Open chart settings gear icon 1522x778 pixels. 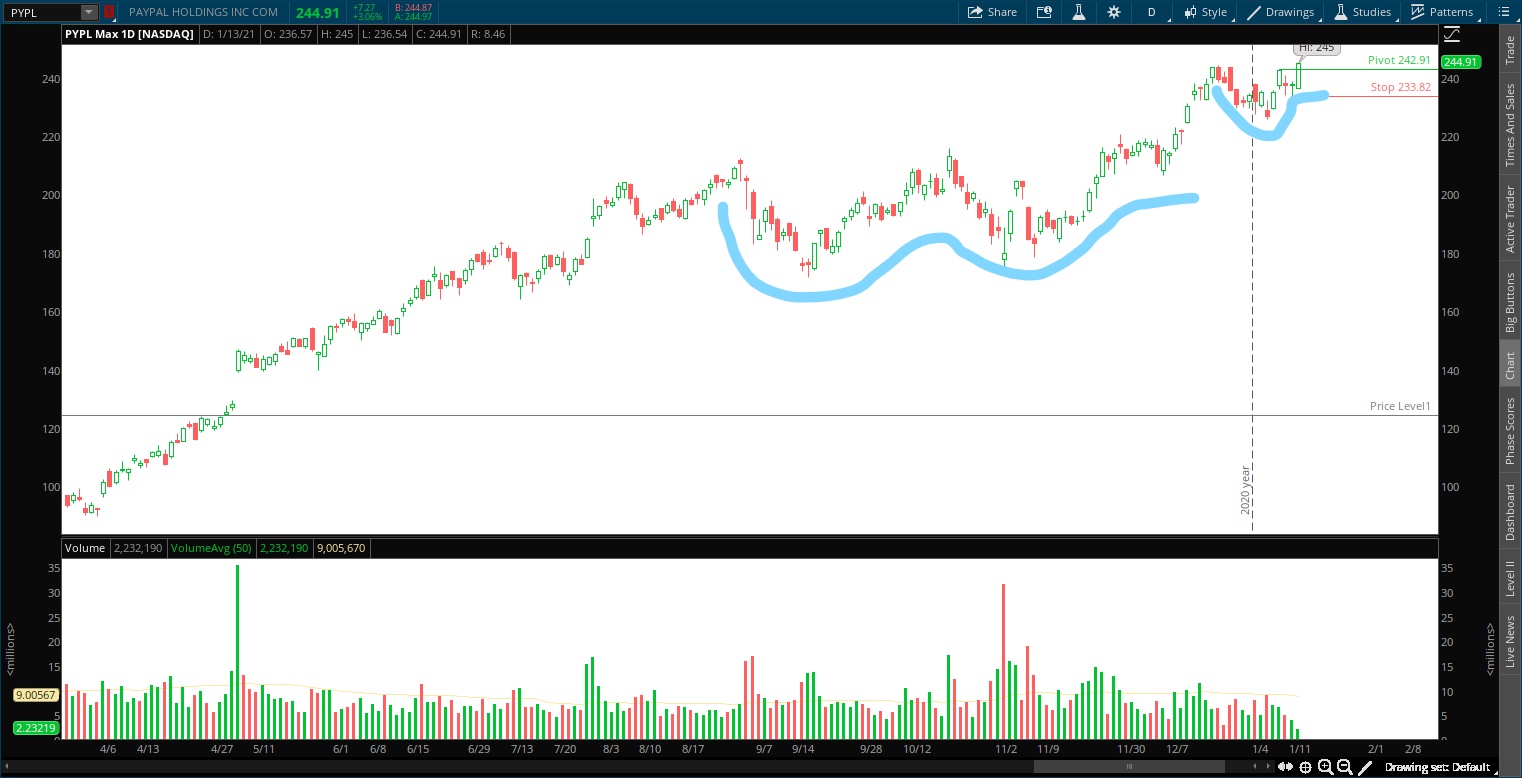[1114, 12]
